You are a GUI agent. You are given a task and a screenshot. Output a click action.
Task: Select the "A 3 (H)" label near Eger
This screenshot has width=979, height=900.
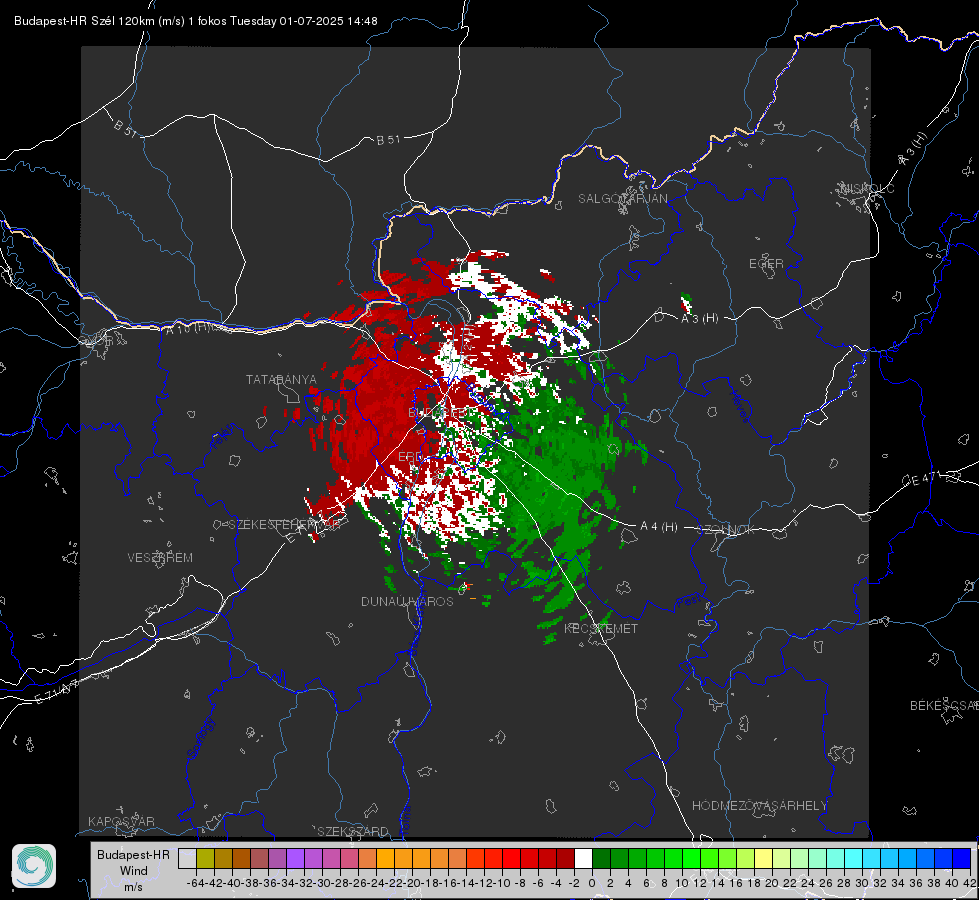(699, 319)
